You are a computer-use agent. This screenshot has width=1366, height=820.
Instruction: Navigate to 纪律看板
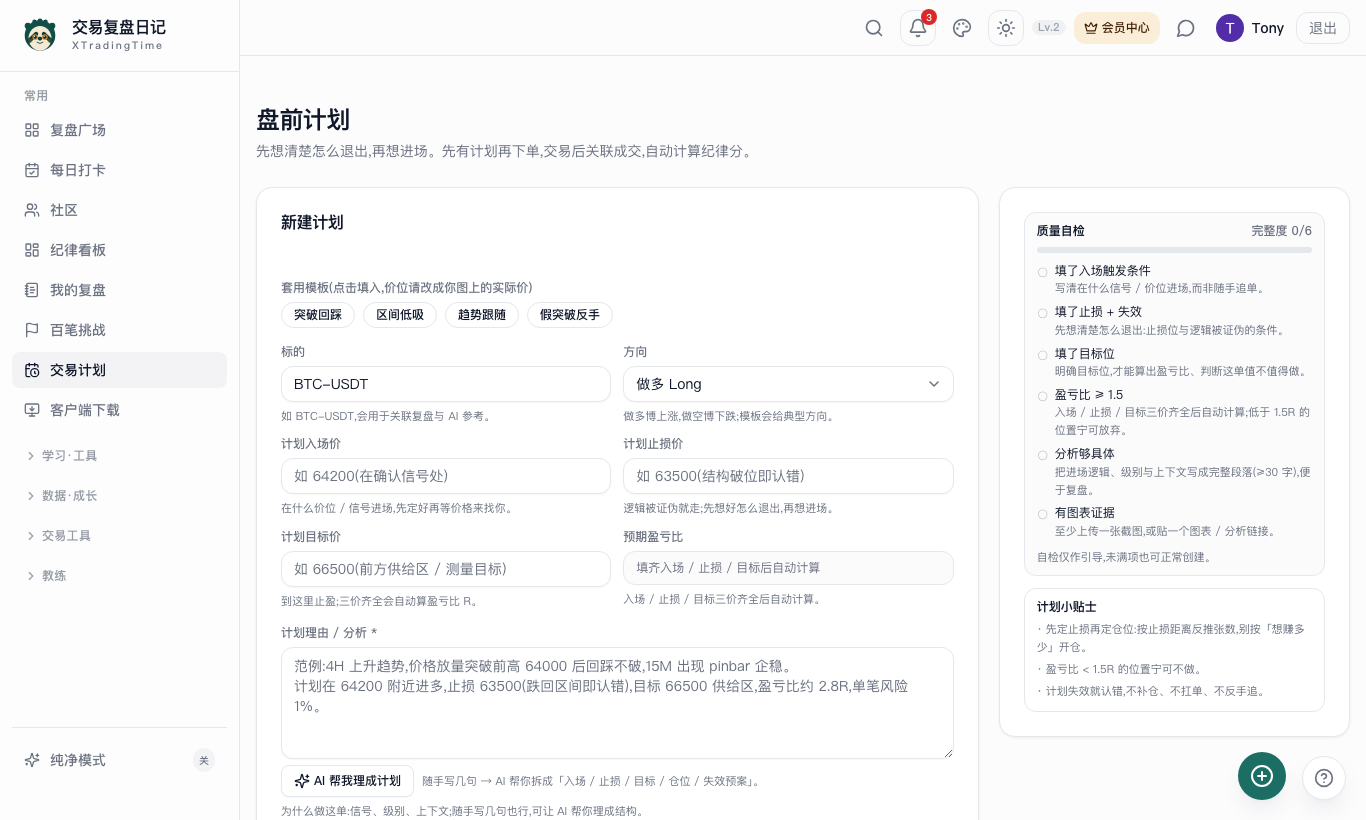(x=119, y=250)
